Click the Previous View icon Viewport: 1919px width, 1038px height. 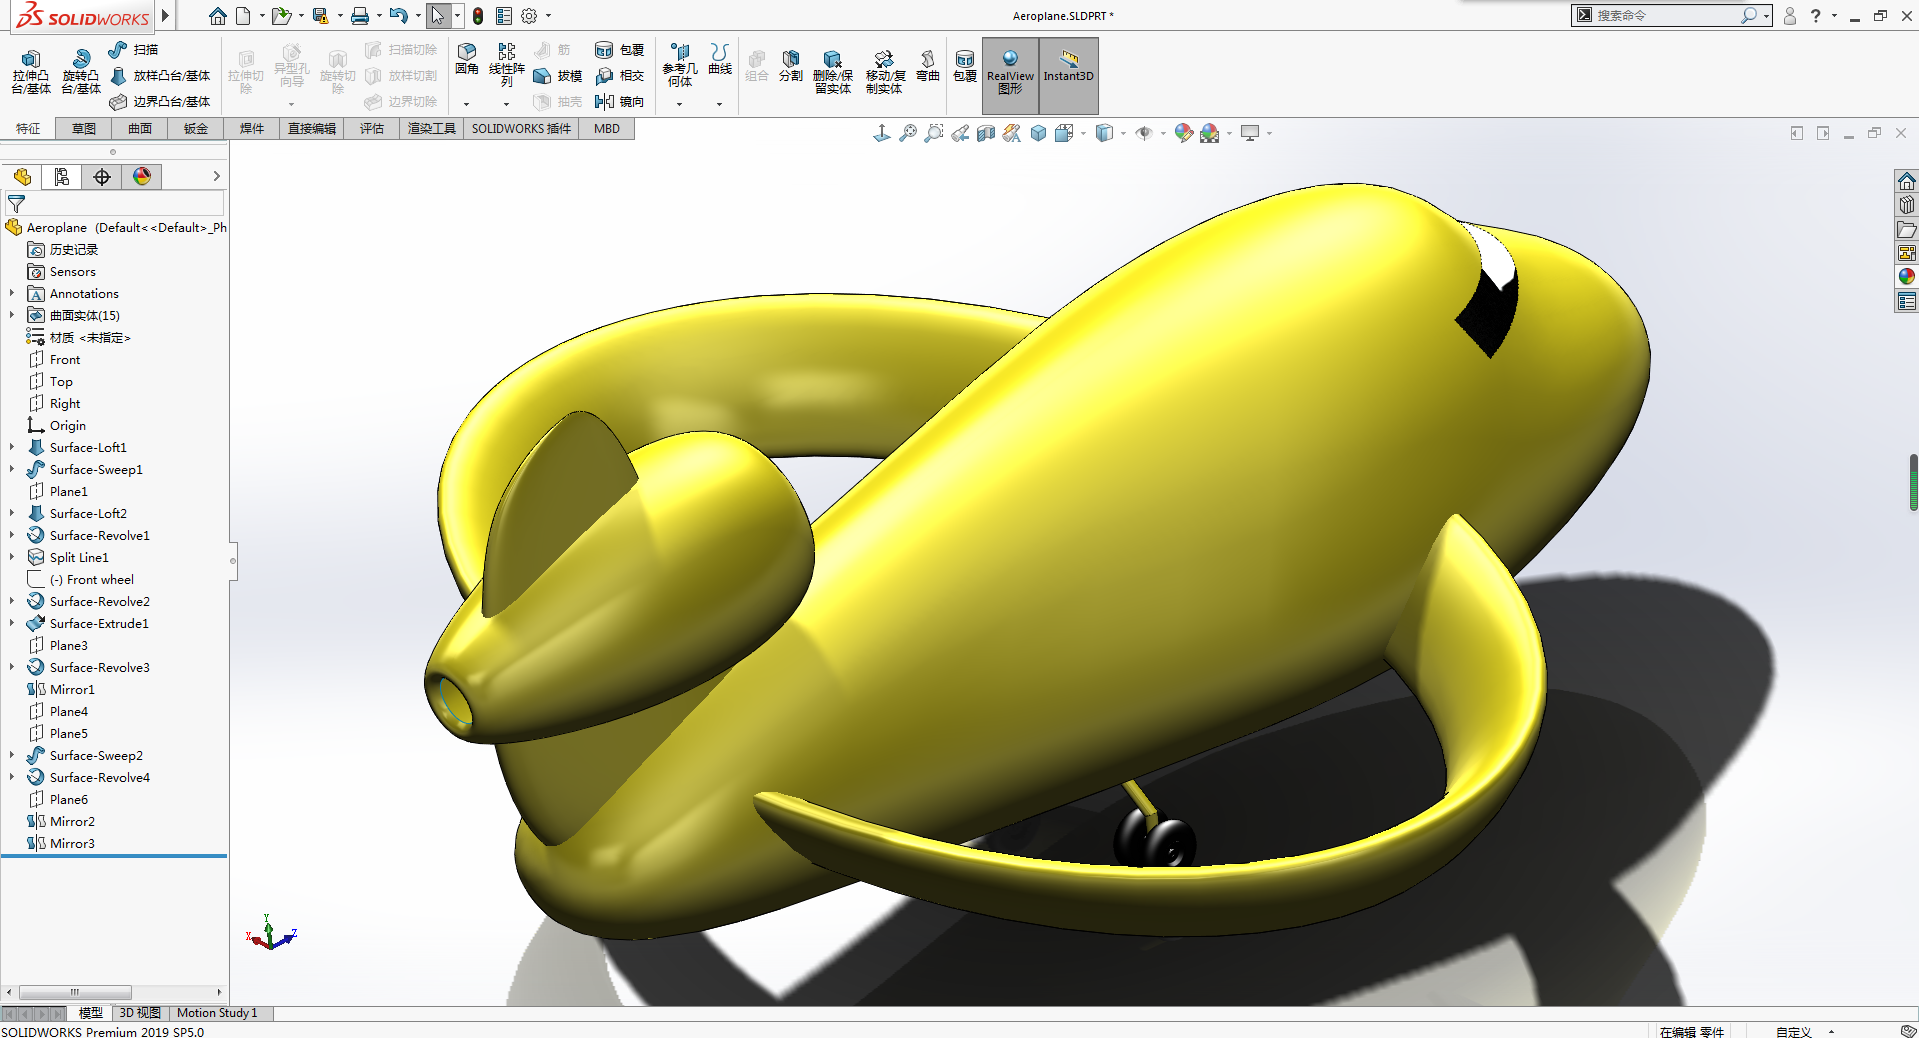pyautogui.click(x=960, y=133)
